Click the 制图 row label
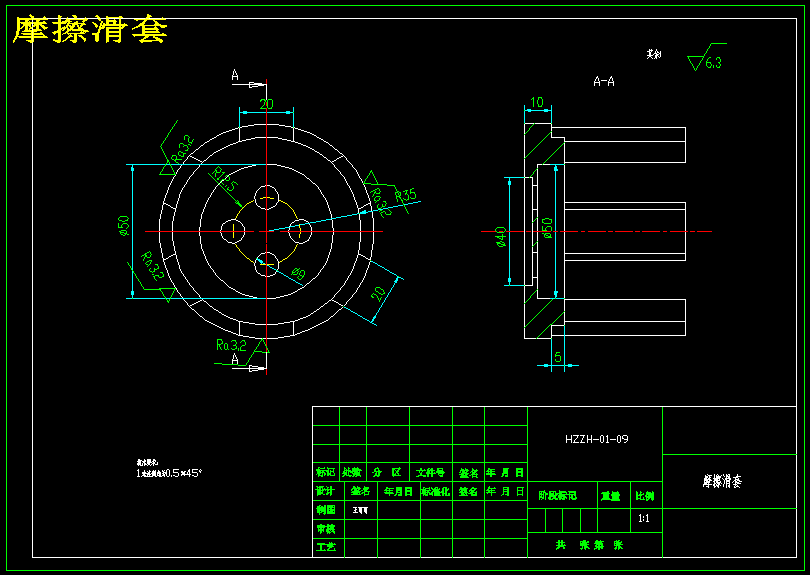This screenshot has width=810, height=575. 325,510
